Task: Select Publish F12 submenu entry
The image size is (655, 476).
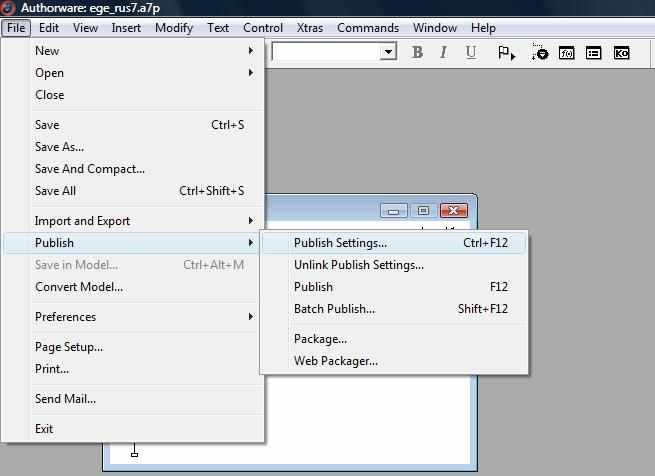Action: click(394, 287)
